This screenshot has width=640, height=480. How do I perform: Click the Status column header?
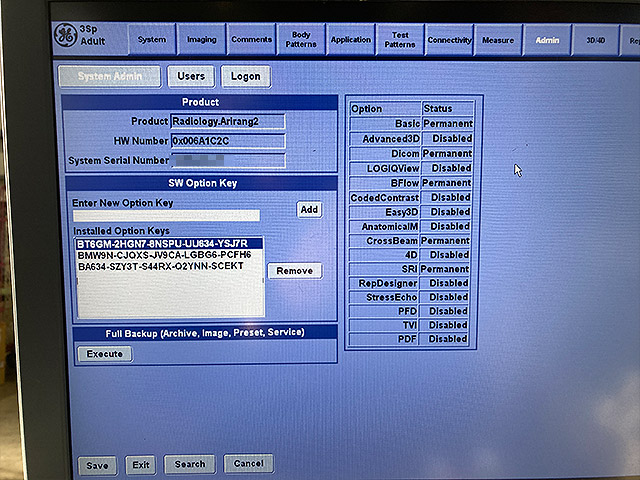[x=448, y=109]
